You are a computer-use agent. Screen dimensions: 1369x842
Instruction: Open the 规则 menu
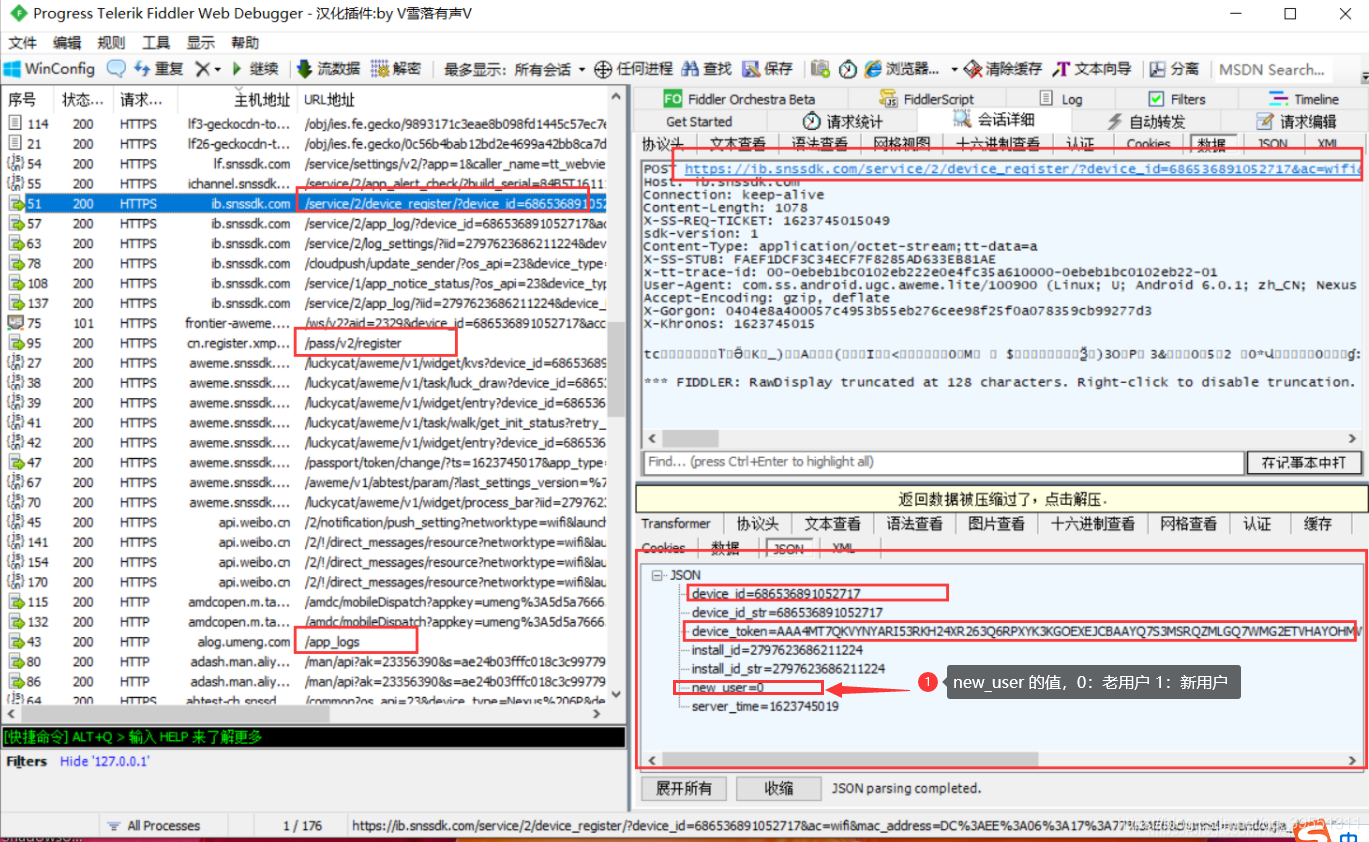tap(111, 43)
